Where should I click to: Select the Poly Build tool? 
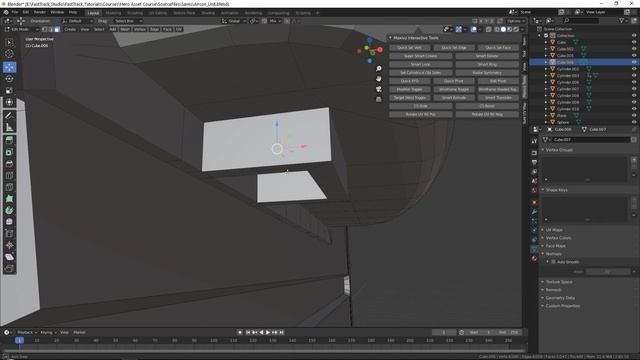pyautogui.click(x=9, y=199)
